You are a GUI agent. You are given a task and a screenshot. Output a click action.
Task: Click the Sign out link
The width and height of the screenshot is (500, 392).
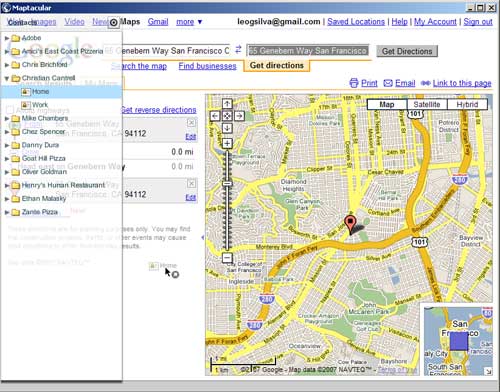click(478, 22)
